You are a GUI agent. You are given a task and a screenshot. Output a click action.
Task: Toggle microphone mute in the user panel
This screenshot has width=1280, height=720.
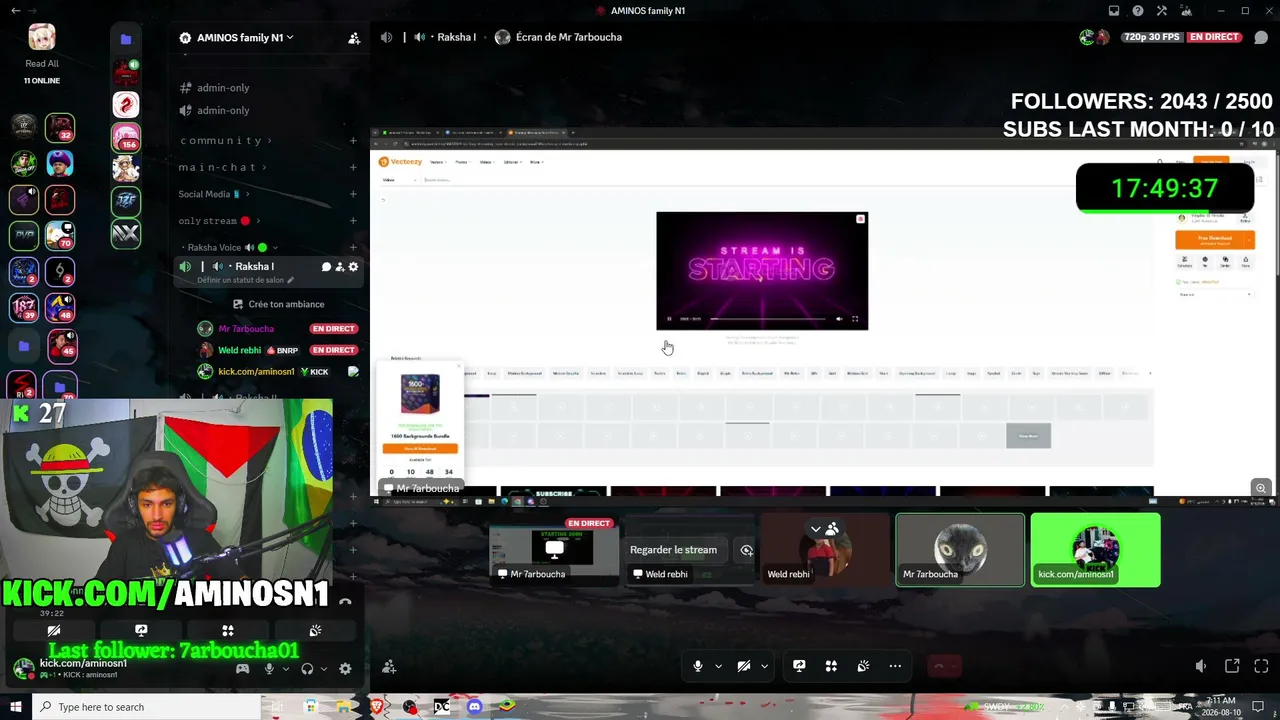pos(269,669)
